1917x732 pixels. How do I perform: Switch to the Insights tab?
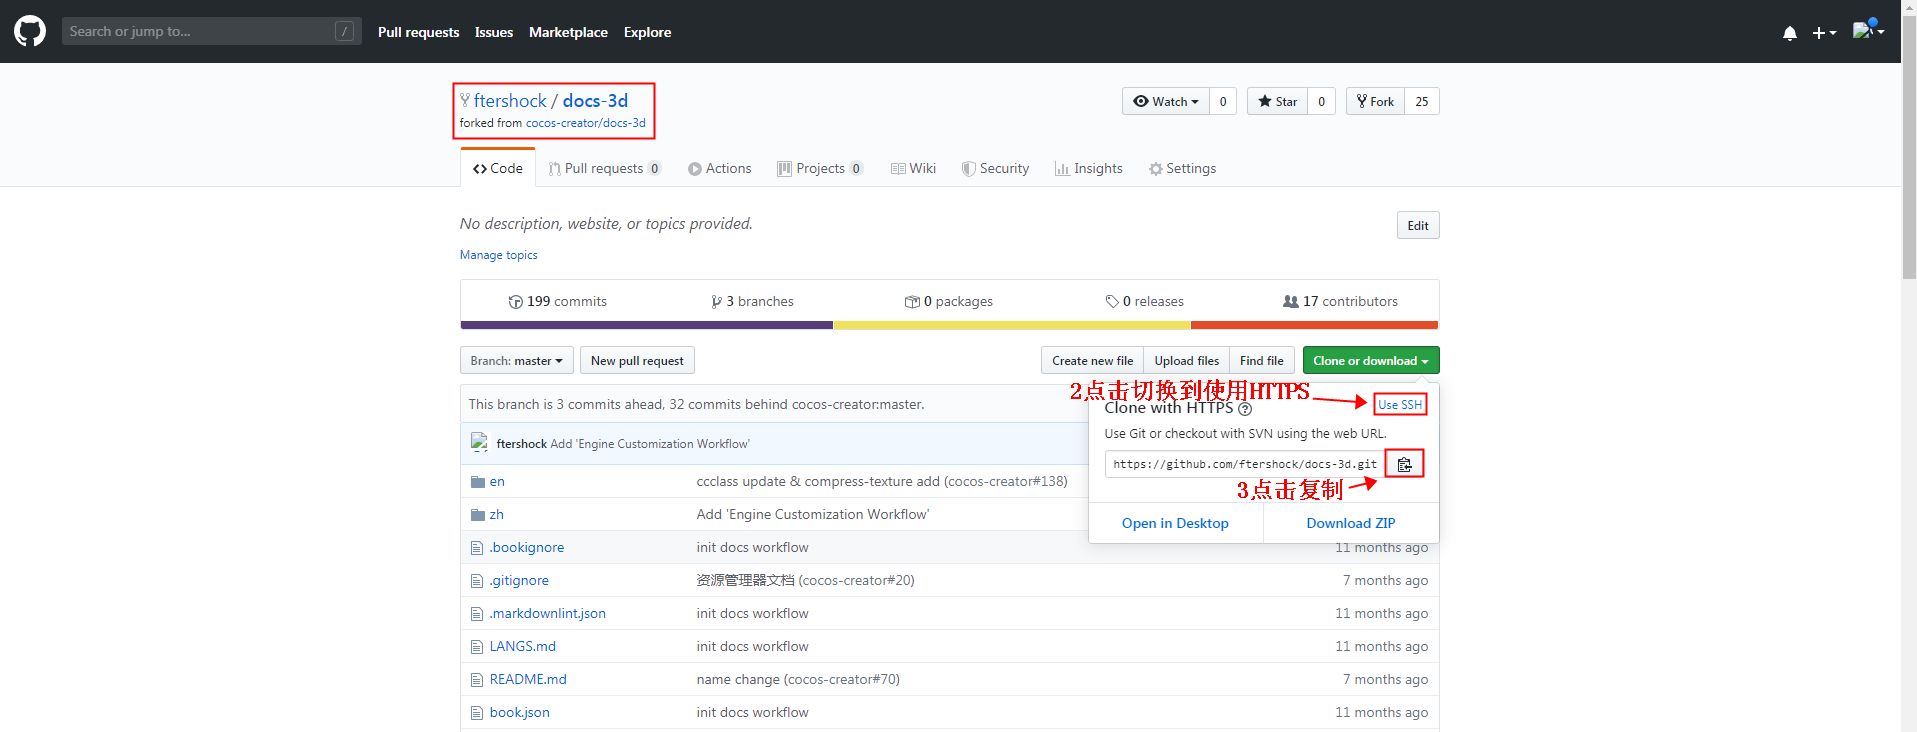point(1088,169)
